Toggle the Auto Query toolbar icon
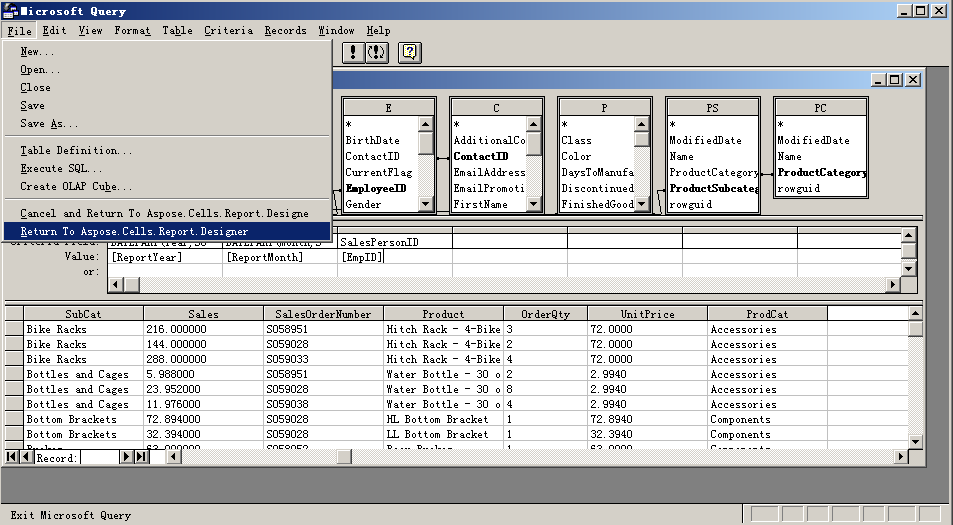The width and height of the screenshot is (953, 525). [376, 52]
